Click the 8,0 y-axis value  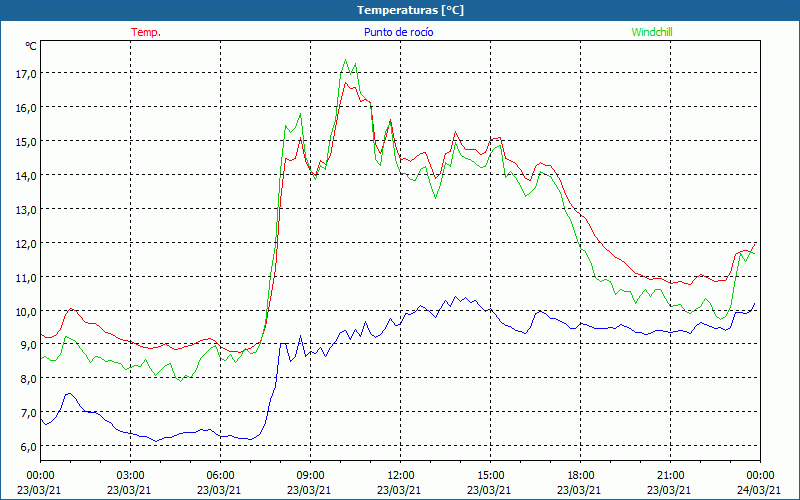[28, 379]
